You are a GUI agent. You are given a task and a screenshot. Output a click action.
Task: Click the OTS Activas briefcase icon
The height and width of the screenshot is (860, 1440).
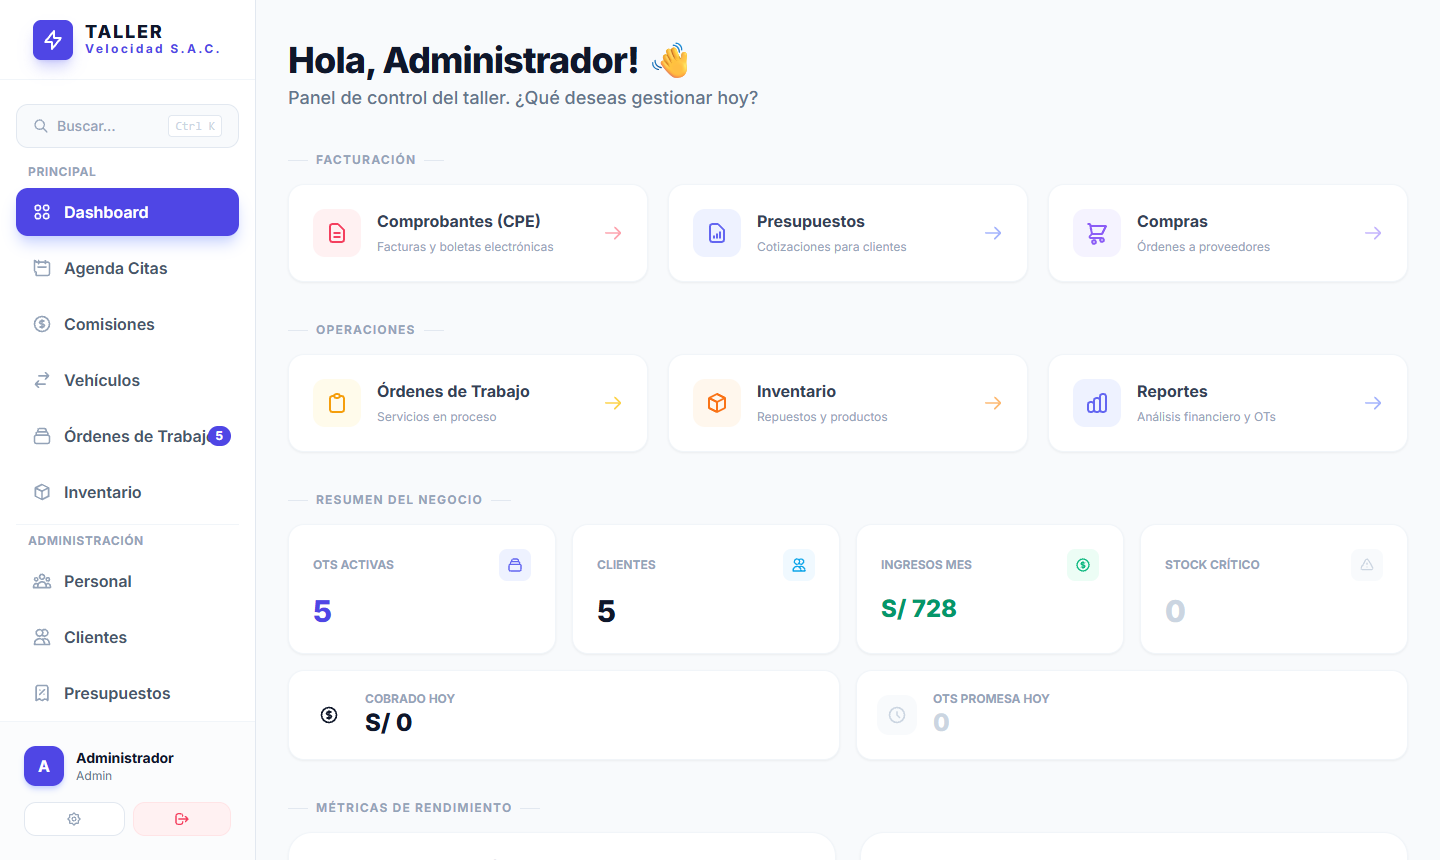click(x=515, y=565)
